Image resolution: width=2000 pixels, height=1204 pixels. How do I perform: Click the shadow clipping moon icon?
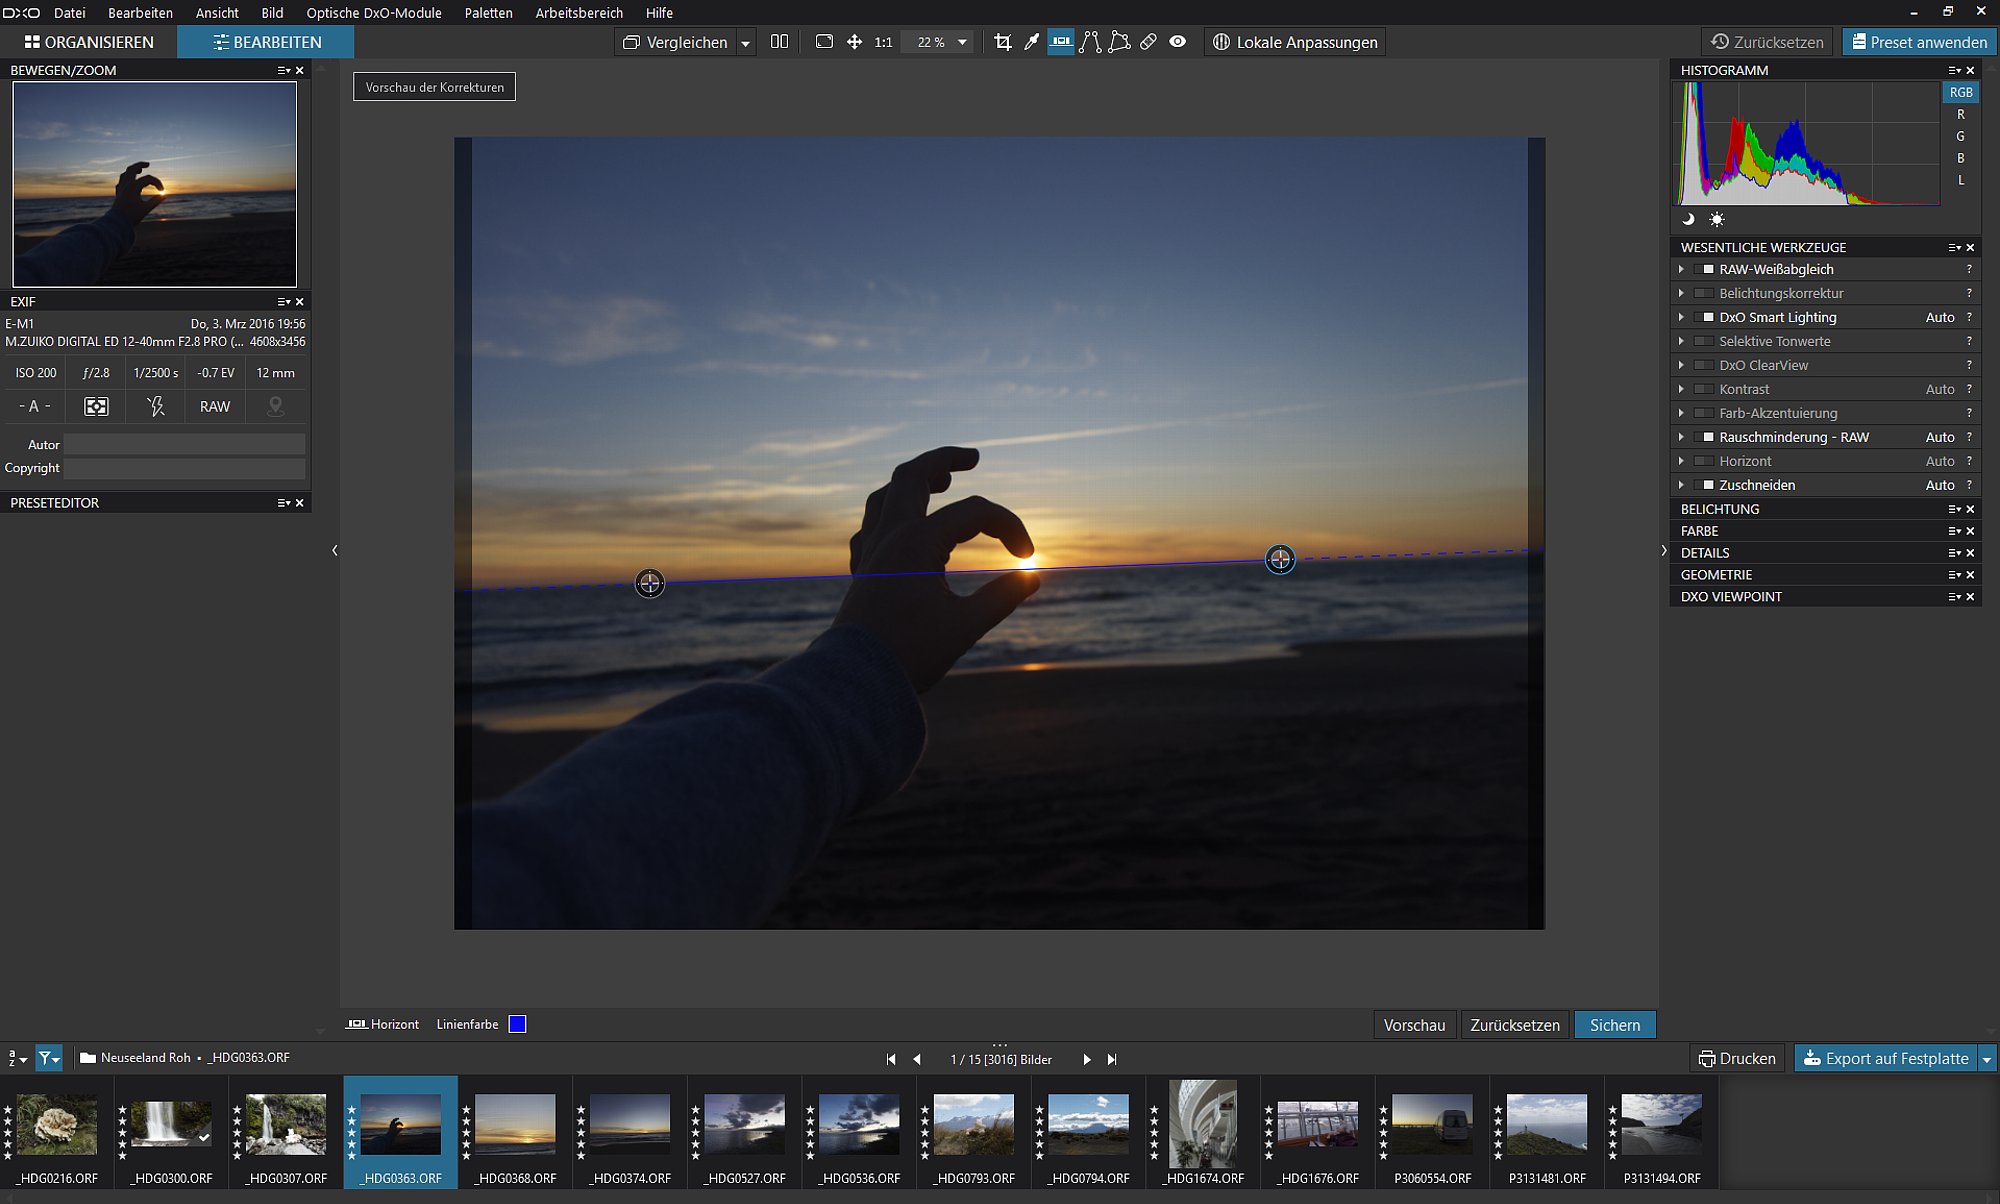point(1688,219)
